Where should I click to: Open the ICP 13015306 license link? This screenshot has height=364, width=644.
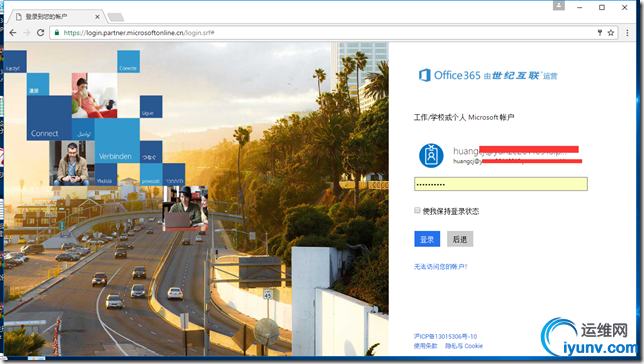tap(445, 336)
